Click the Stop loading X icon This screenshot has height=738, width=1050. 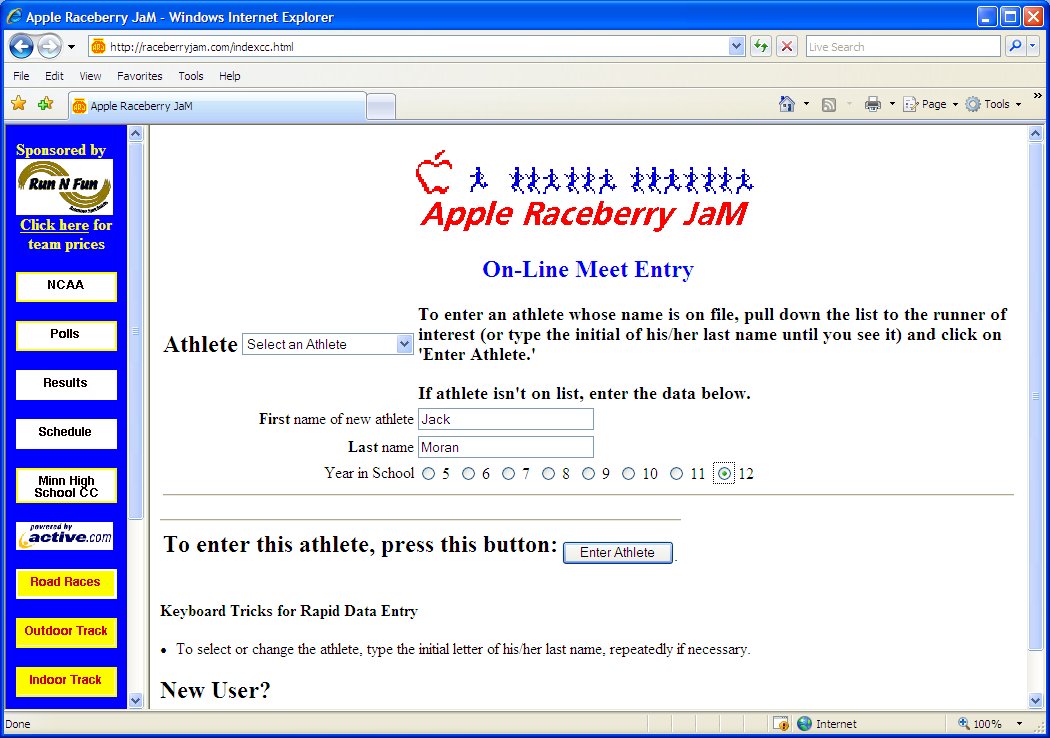pos(787,46)
